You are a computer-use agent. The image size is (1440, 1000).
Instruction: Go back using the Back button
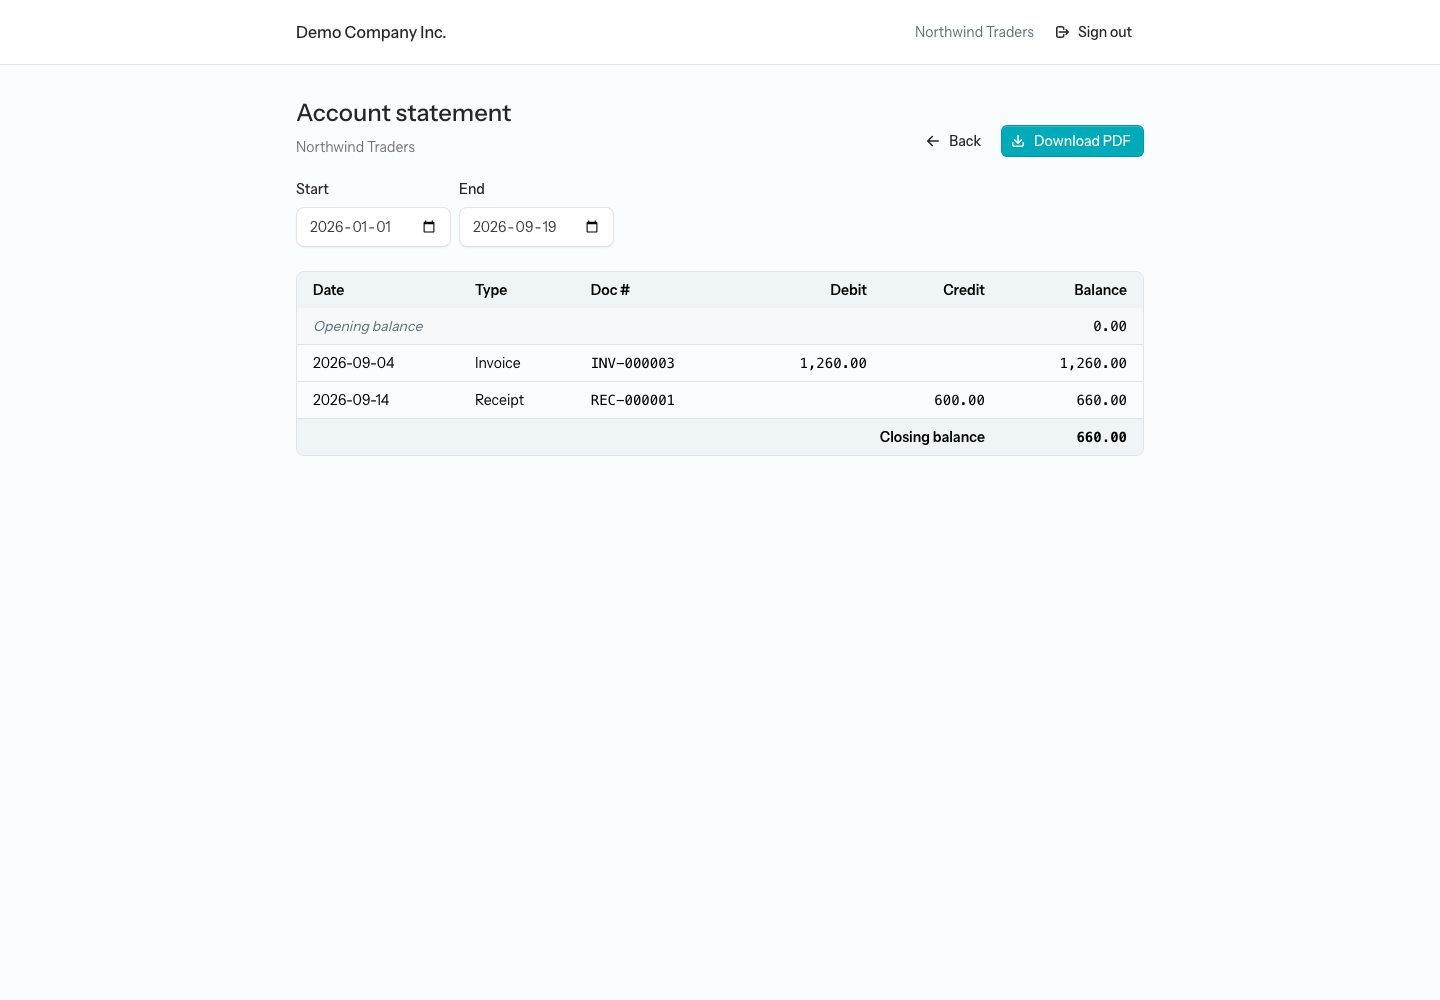point(954,141)
